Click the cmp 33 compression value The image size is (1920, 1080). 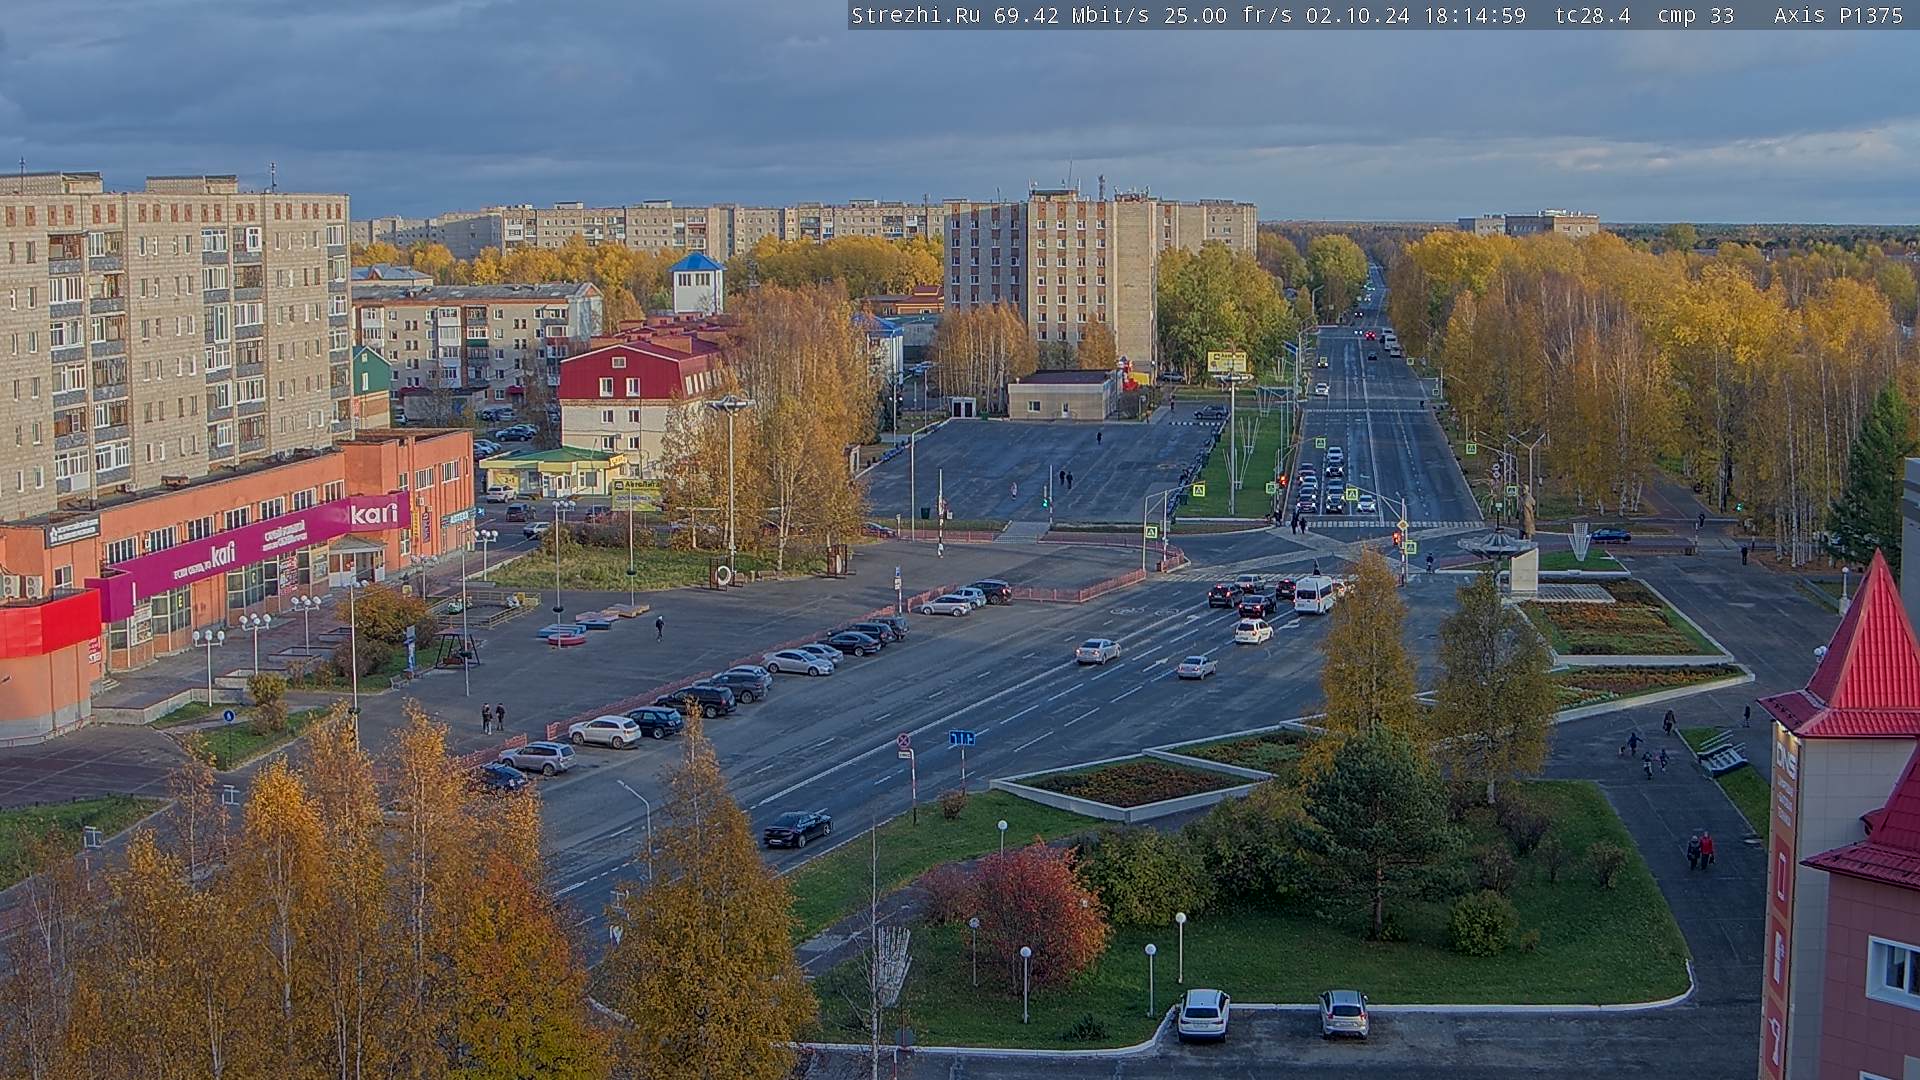(1696, 15)
